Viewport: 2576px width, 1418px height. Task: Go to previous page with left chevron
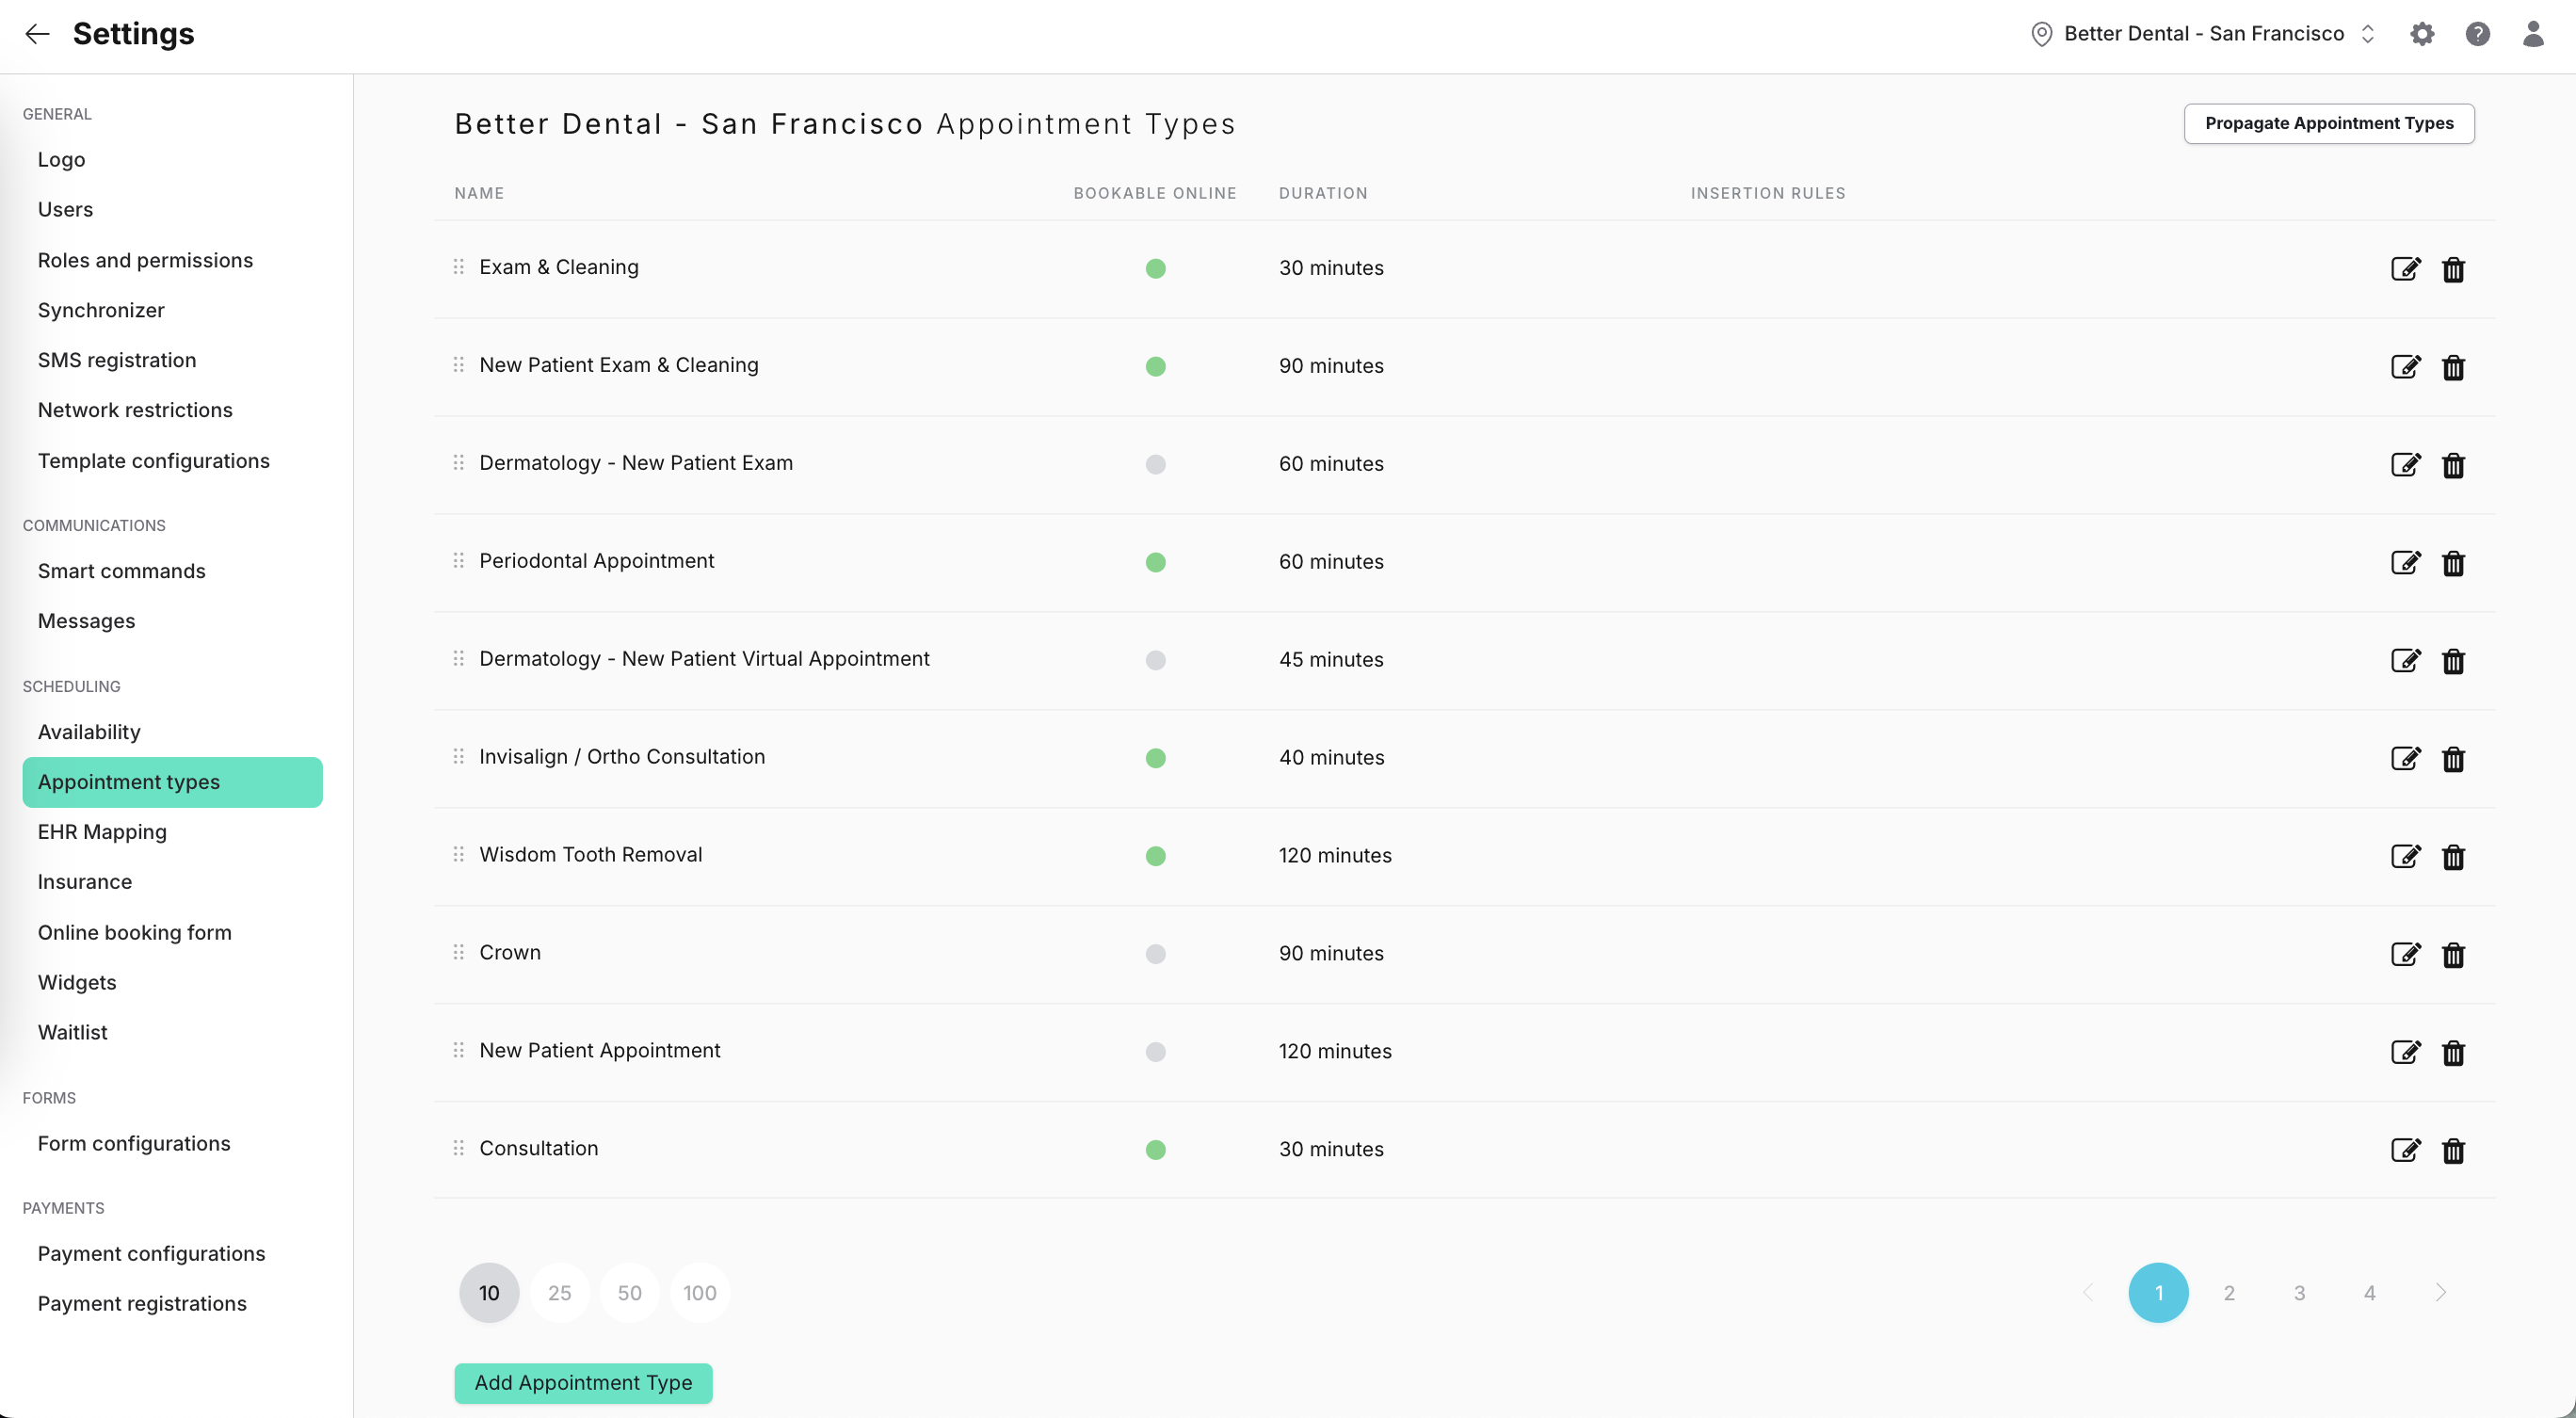click(x=2088, y=1293)
